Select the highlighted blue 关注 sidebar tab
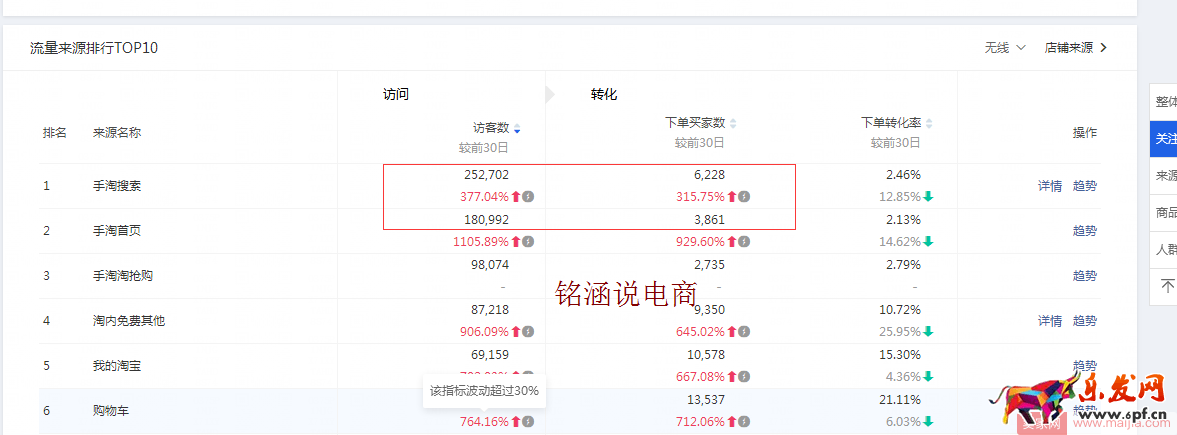Viewport: 1177px width, 435px height. point(1165,139)
